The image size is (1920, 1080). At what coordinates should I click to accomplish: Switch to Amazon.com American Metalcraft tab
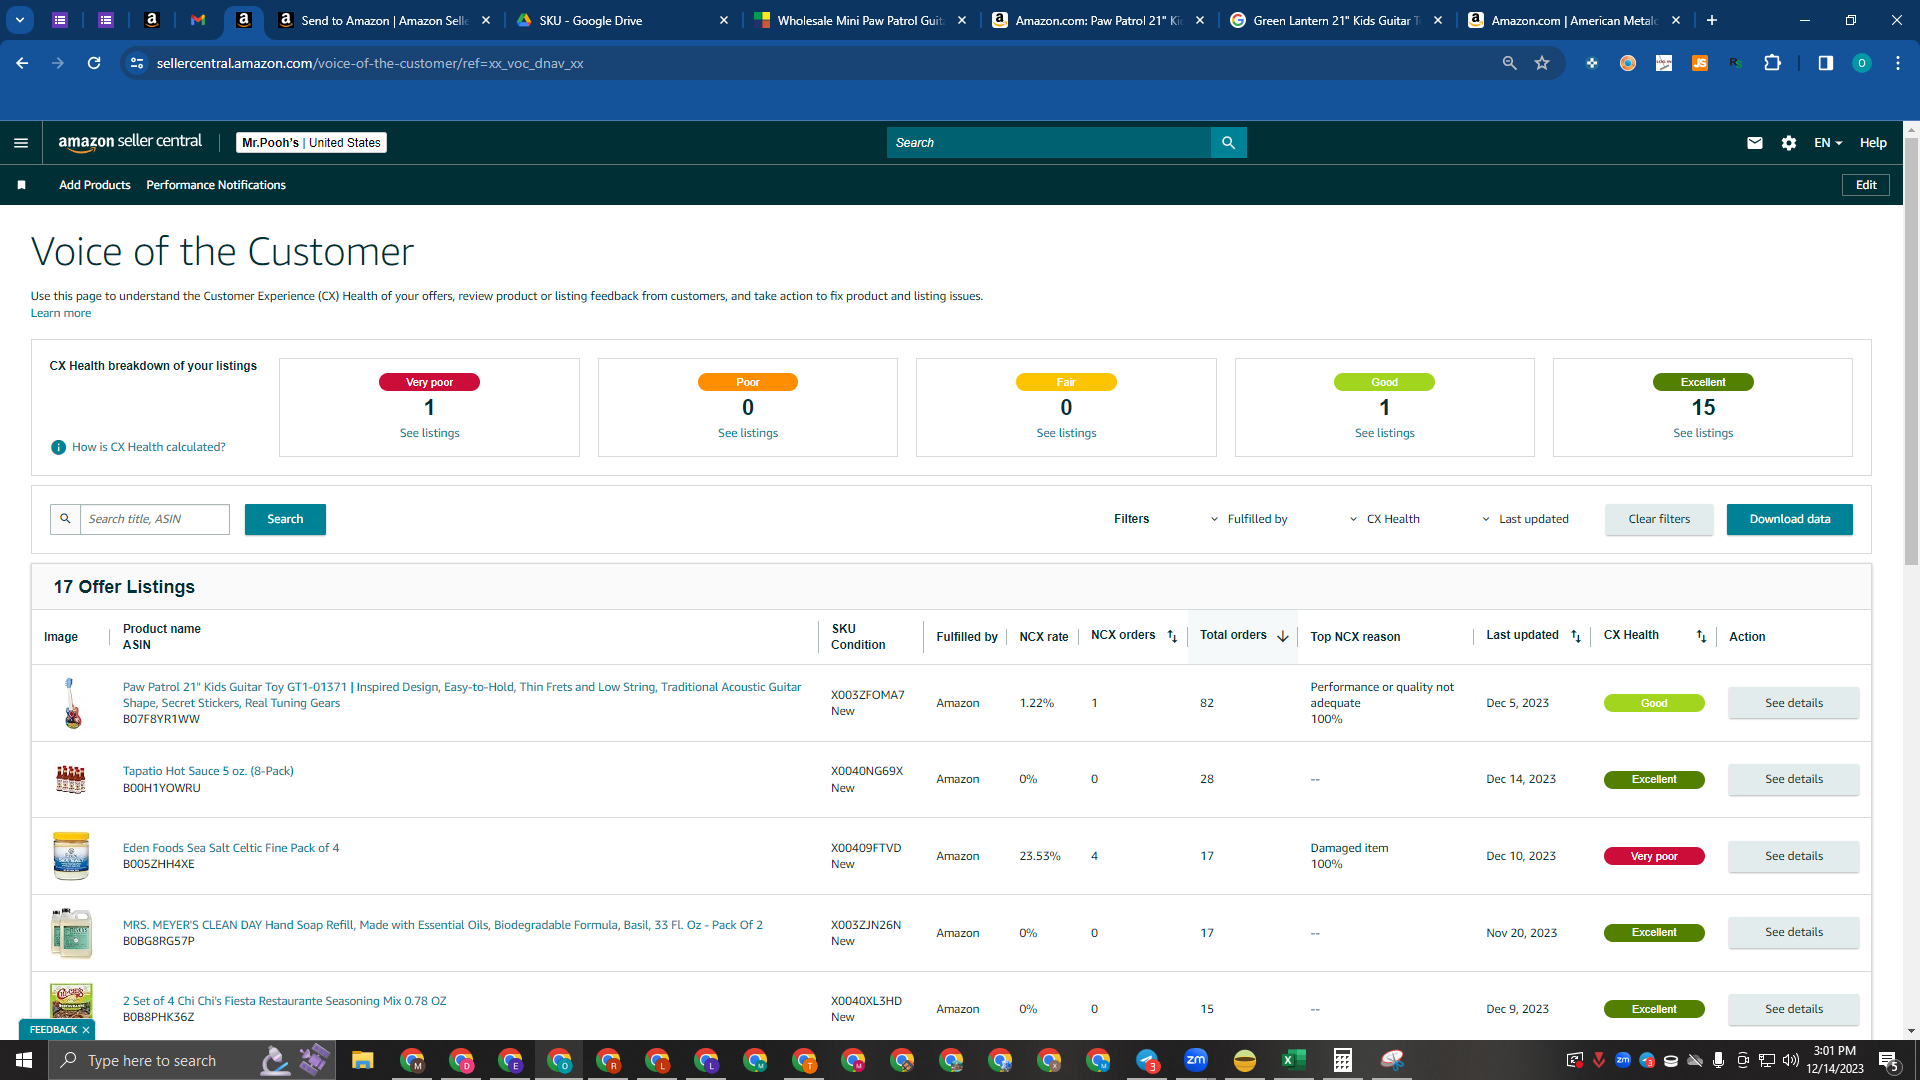click(x=1574, y=20)
